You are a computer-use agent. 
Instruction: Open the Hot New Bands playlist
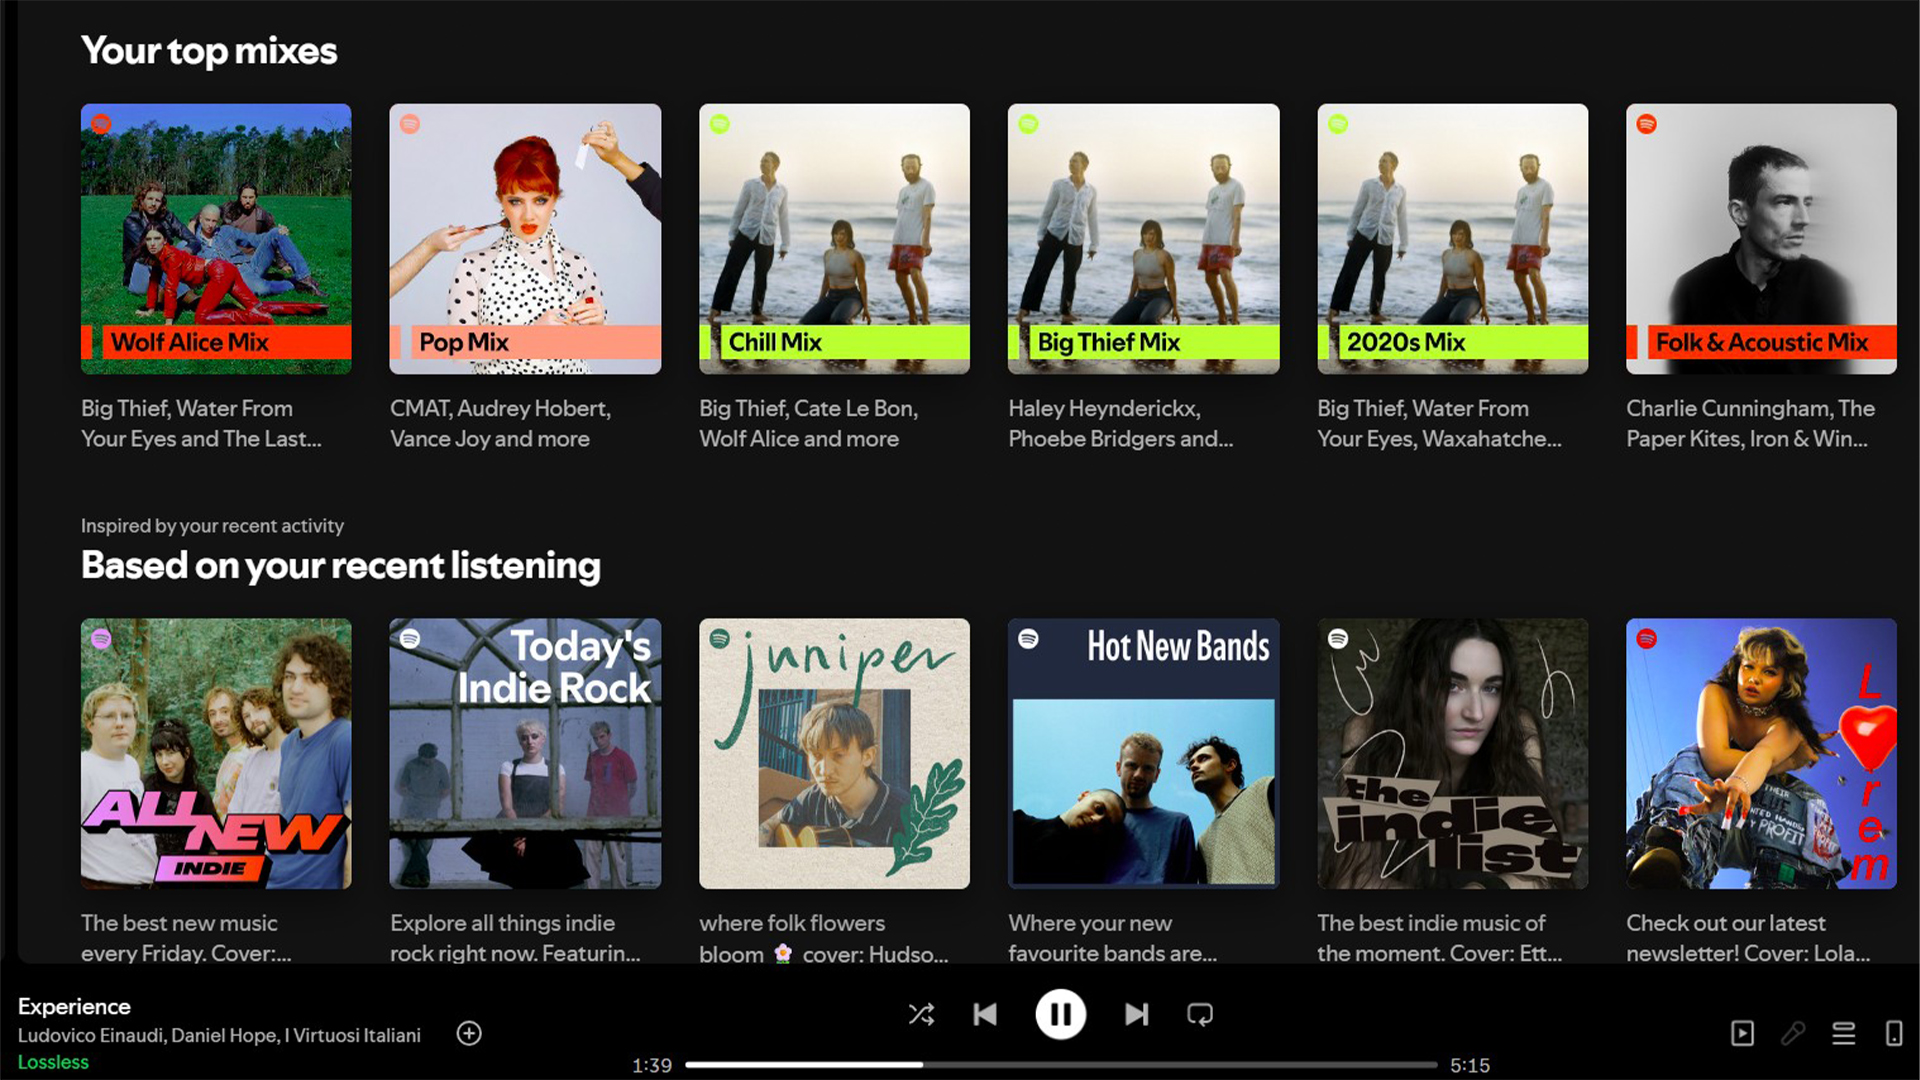1143,753
